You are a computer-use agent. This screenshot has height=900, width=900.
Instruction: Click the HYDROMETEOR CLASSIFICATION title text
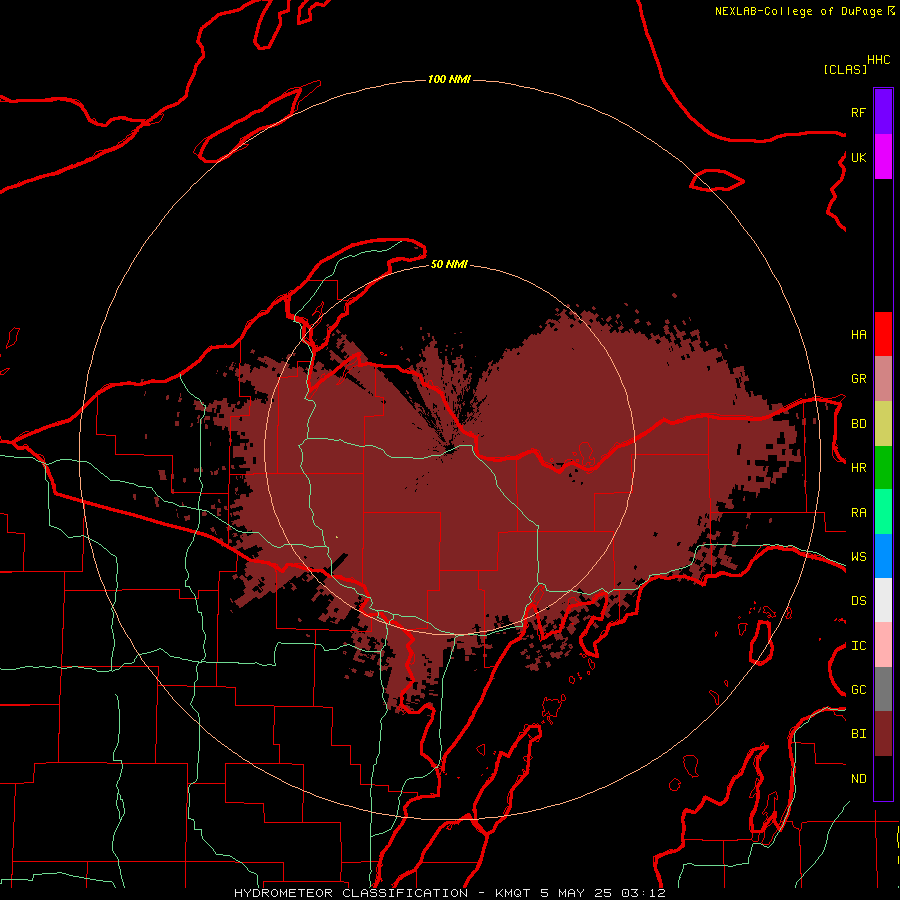coord(351,893)
